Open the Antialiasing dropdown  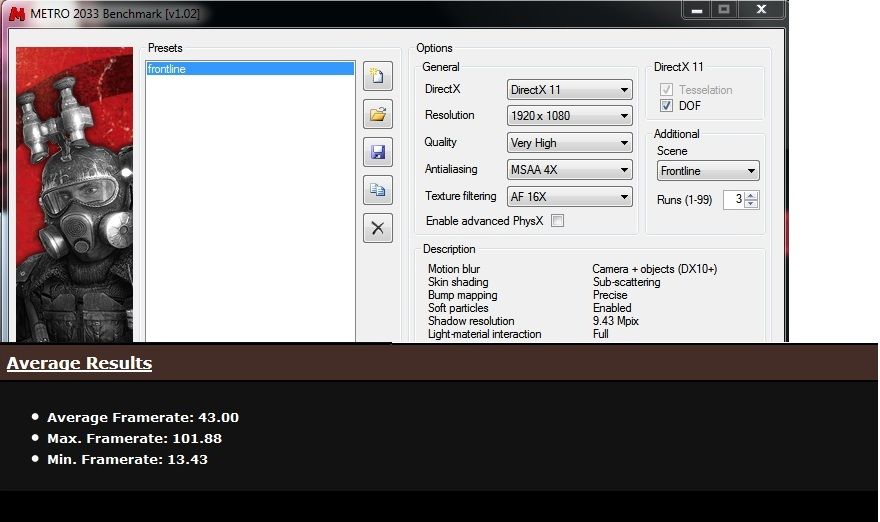[x=570, y=171]
